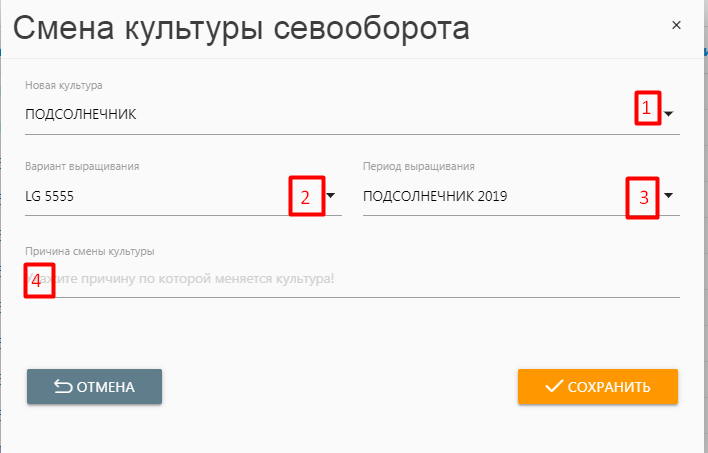The width and height of the screenshot is (708, 453).
Task: Expand the Период выращивания dropdown arrow
Action: pyautogui.click(x=669, y=196)
